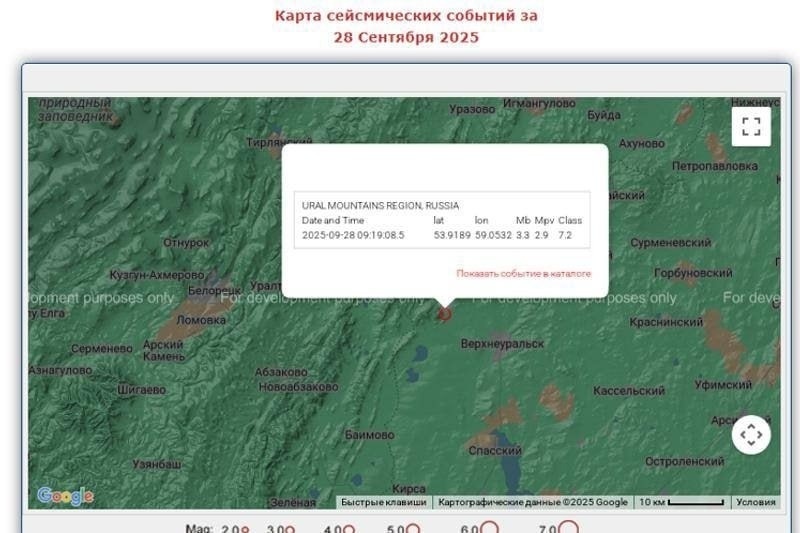Click magnitude 6.0 legend circle
Image resolution: width=800 pixels, height=533 pixels.
(x=490, y=528)
